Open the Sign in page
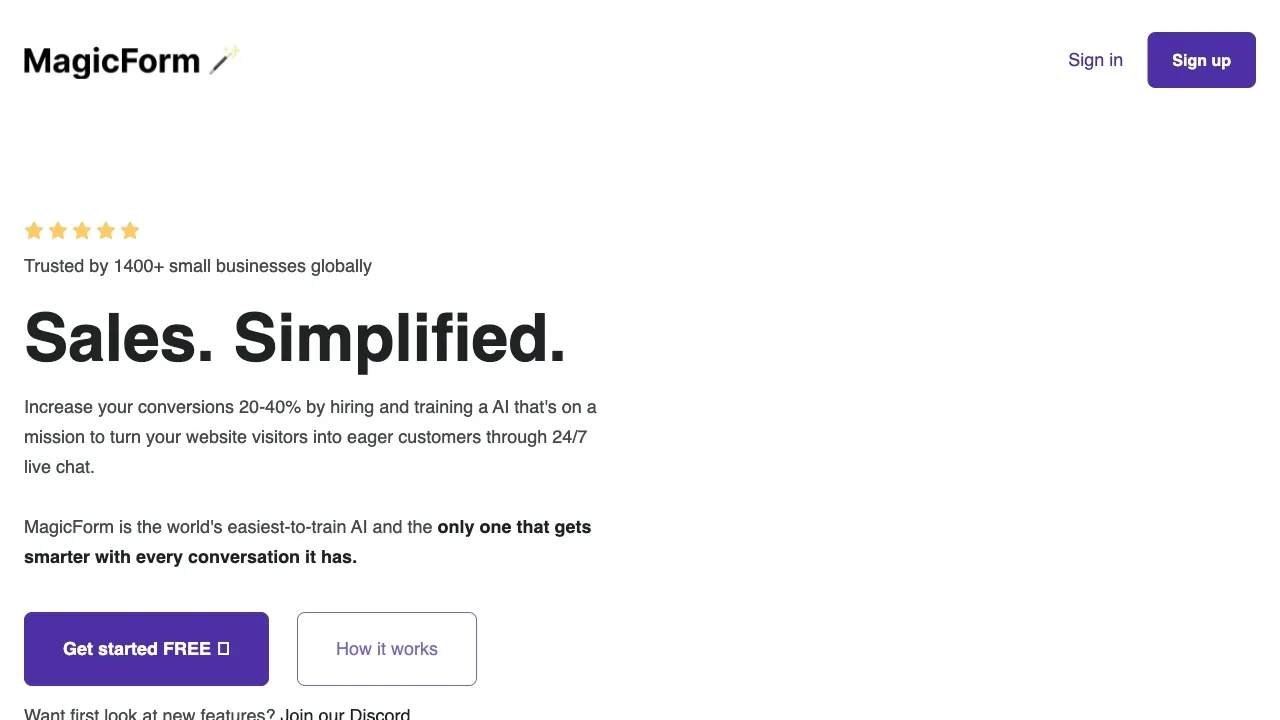 pyautogui.click(x=1095, y=60)
